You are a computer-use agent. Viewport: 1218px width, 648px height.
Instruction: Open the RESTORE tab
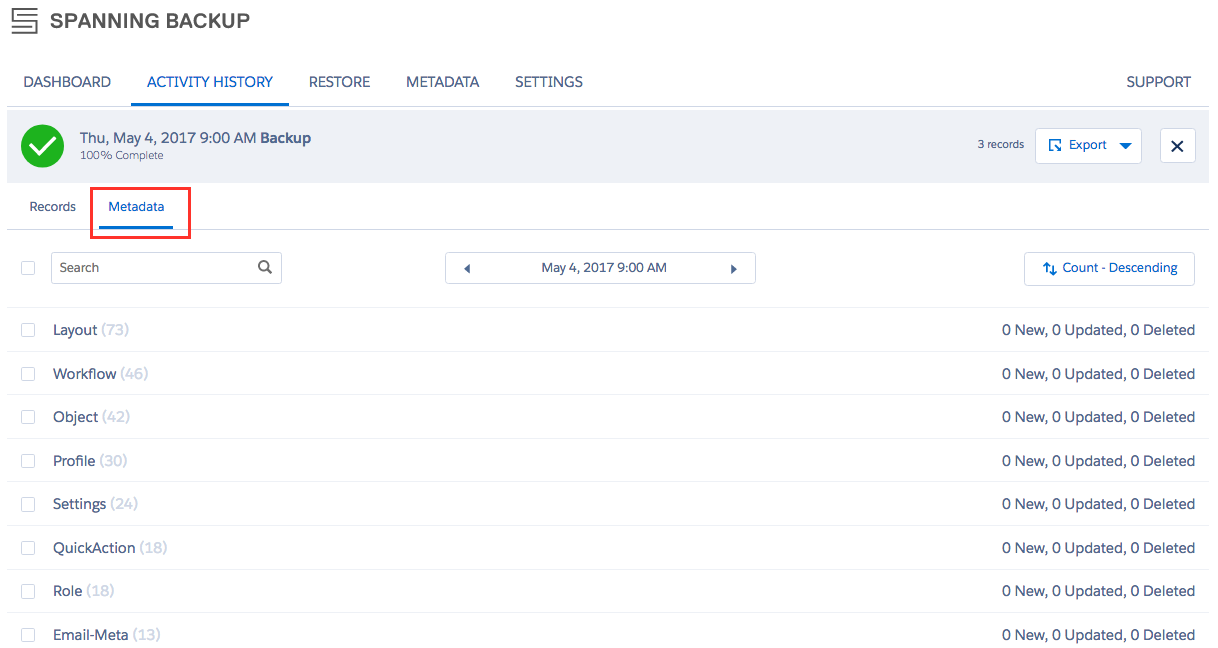tap(339, 82)
